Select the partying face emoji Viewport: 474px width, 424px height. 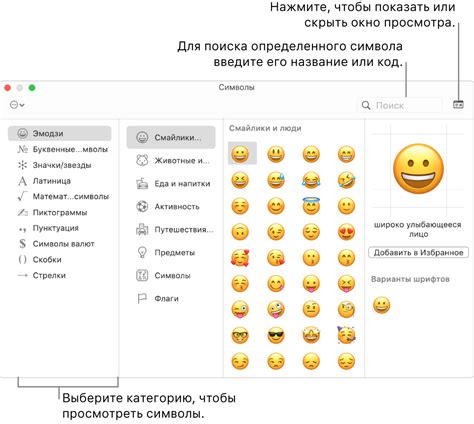click(x=346, y=335)
